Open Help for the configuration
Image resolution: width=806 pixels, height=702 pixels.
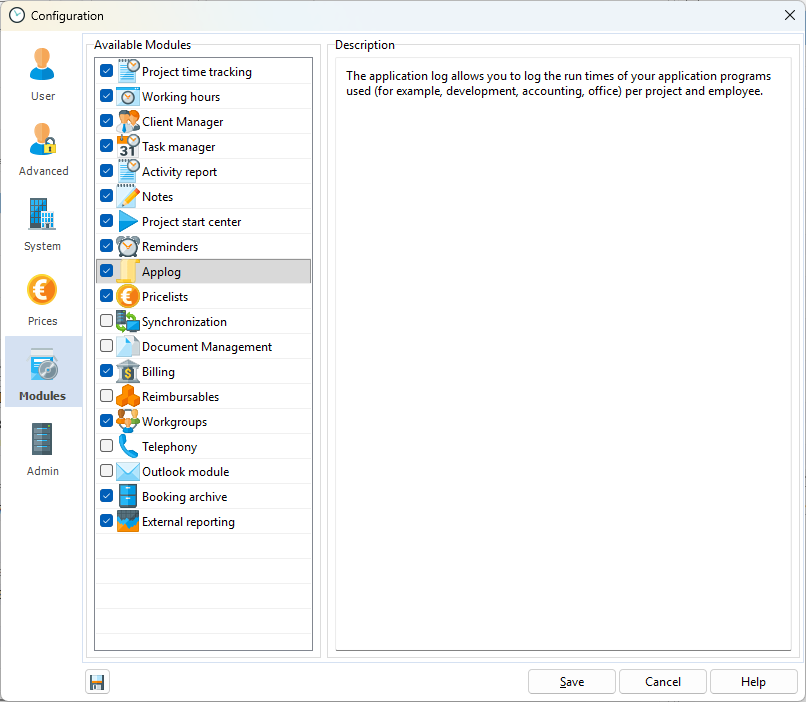[x=753, y=682]
